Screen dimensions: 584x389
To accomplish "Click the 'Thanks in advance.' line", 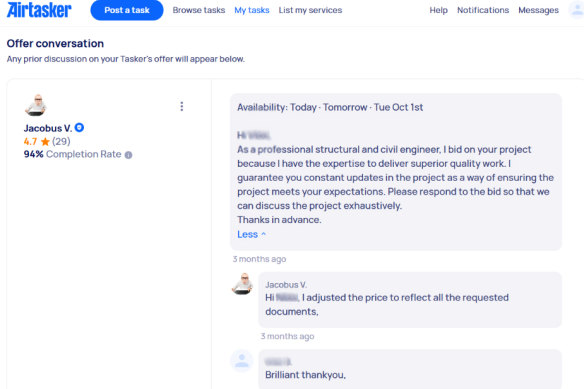I will [x=279, y=220].
